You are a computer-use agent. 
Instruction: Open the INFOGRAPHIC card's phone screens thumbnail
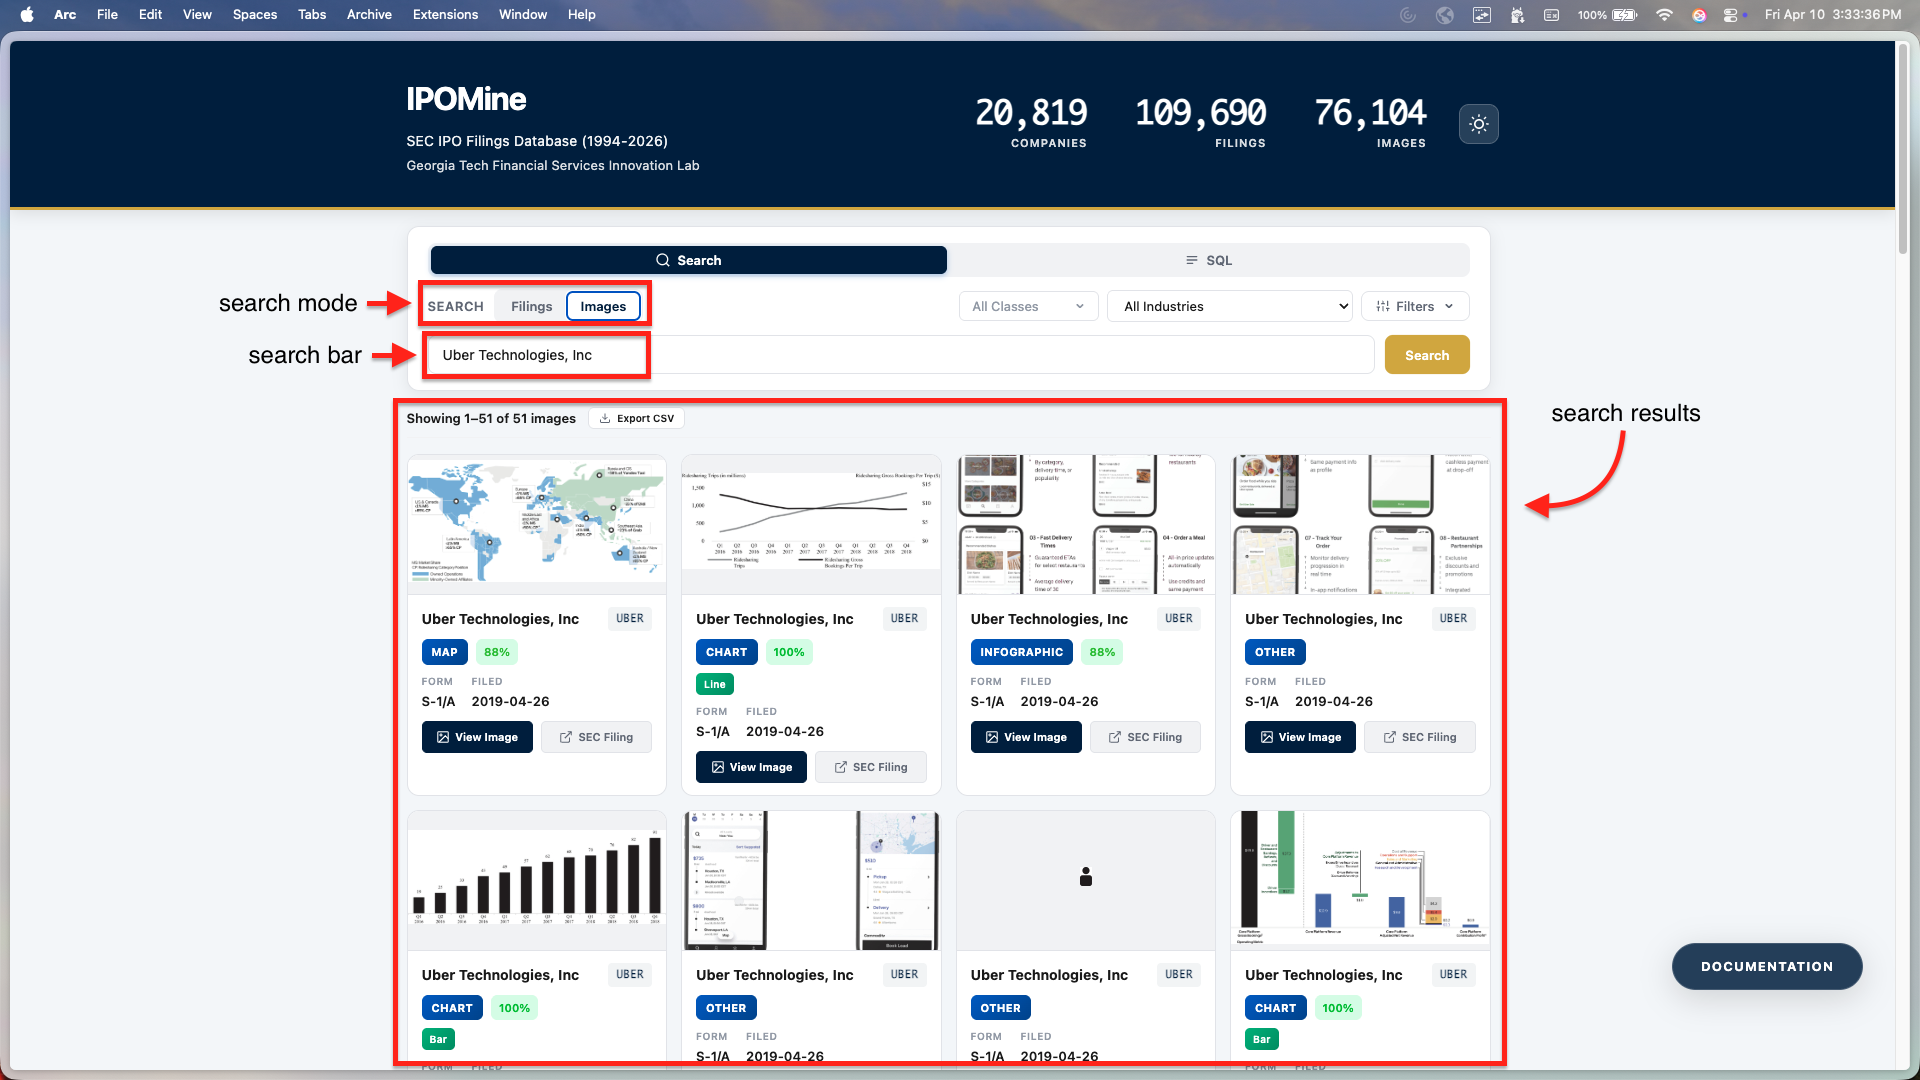pos(1086,525)
